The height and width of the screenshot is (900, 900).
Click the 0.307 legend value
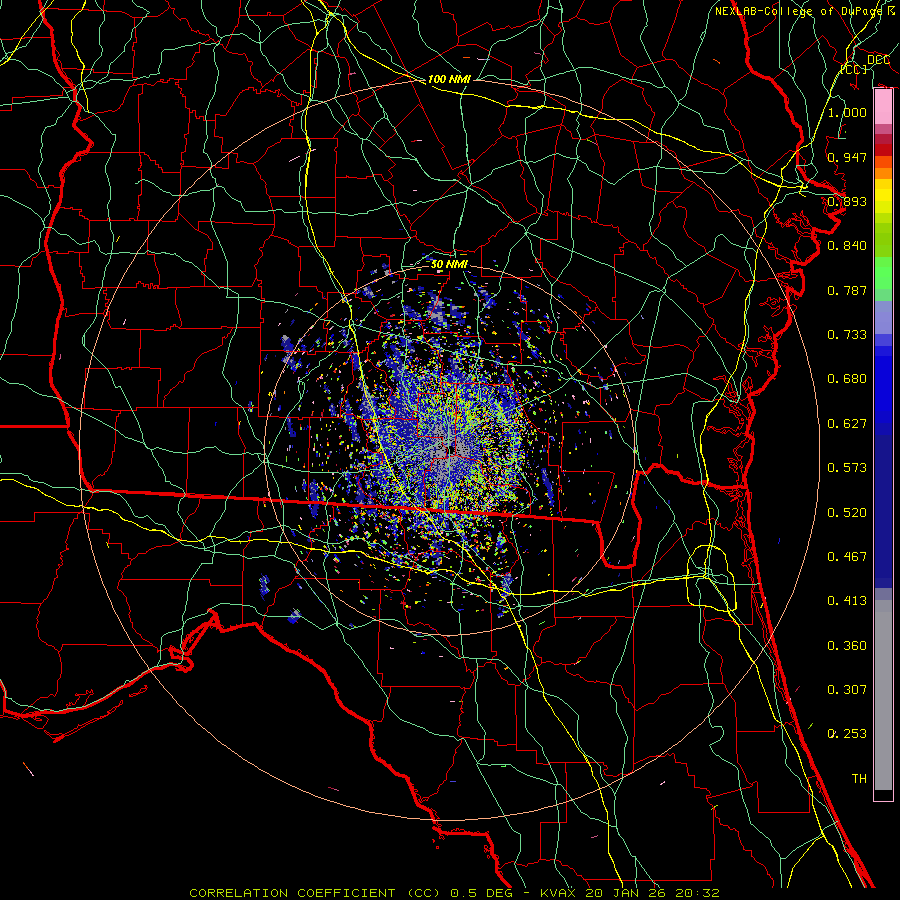click(x=847, y=690)
